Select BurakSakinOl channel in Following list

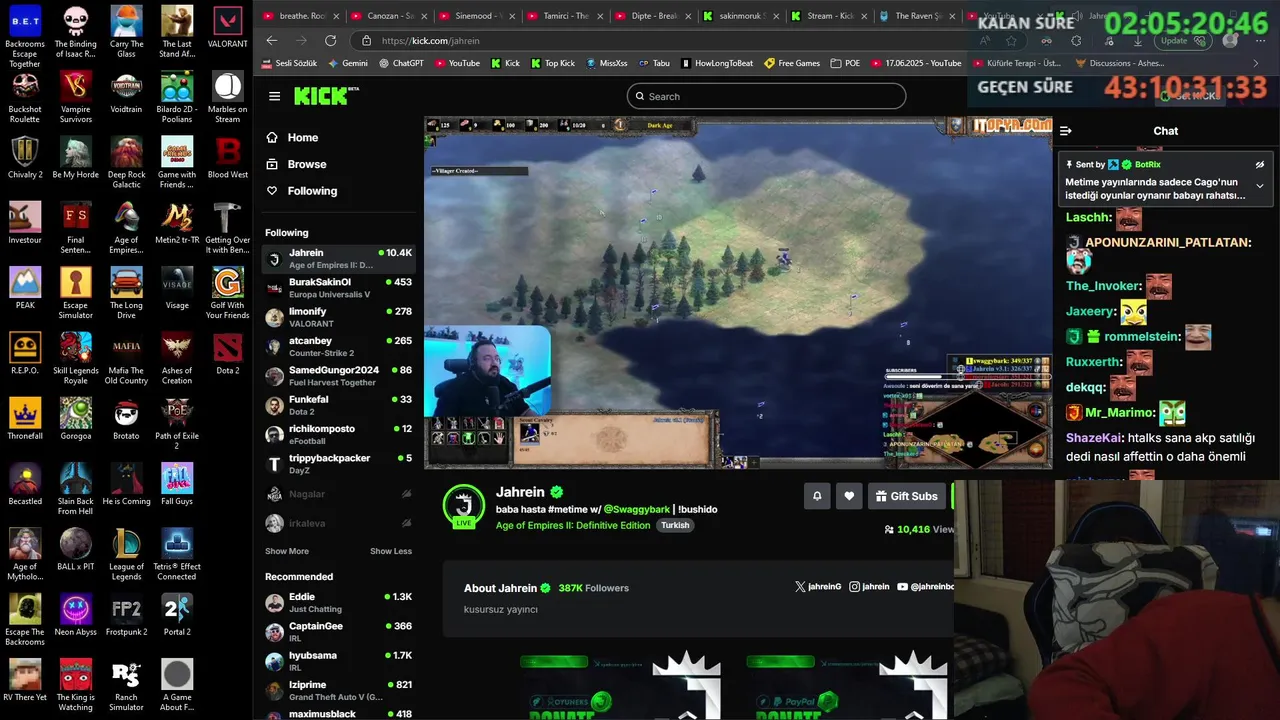coord(338,288)
